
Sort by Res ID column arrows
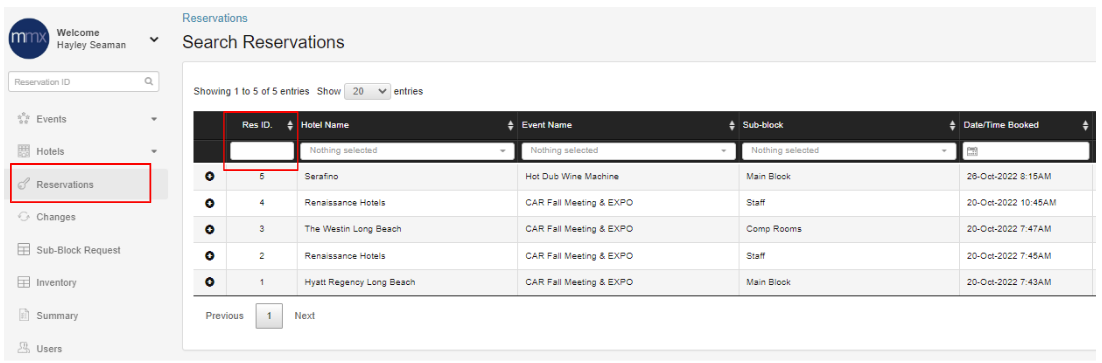pyautogui.click(x=290, y=126)
